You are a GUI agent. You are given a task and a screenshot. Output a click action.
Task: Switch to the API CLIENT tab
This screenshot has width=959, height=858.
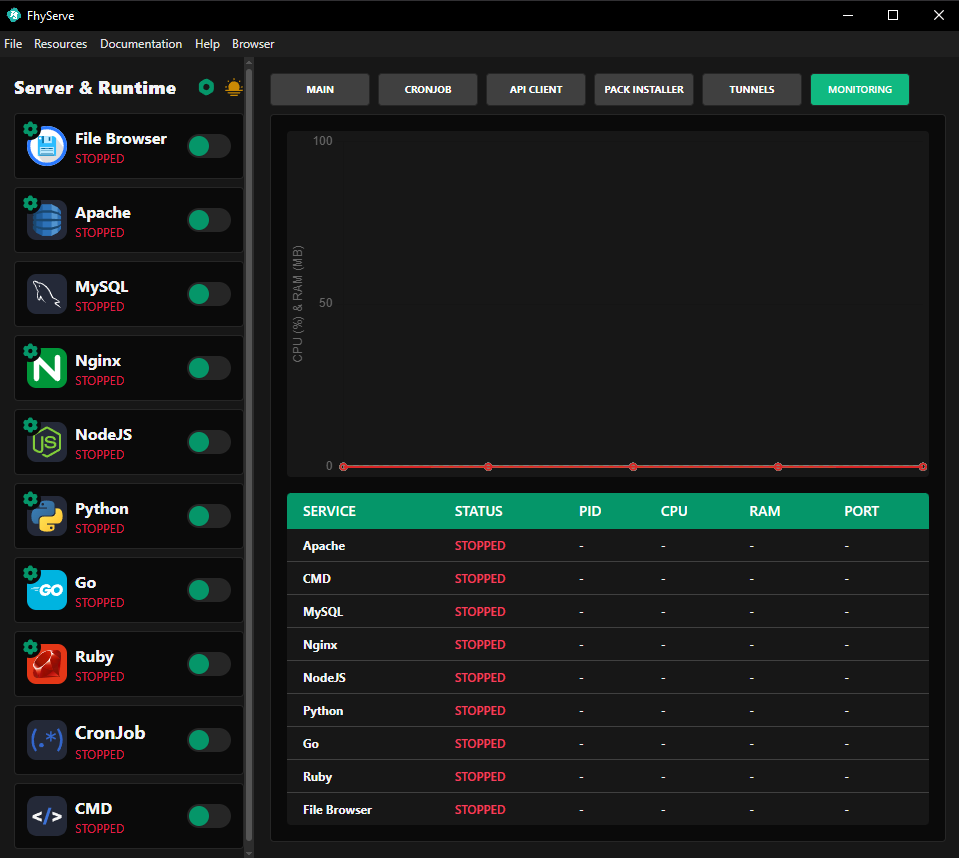536,89
